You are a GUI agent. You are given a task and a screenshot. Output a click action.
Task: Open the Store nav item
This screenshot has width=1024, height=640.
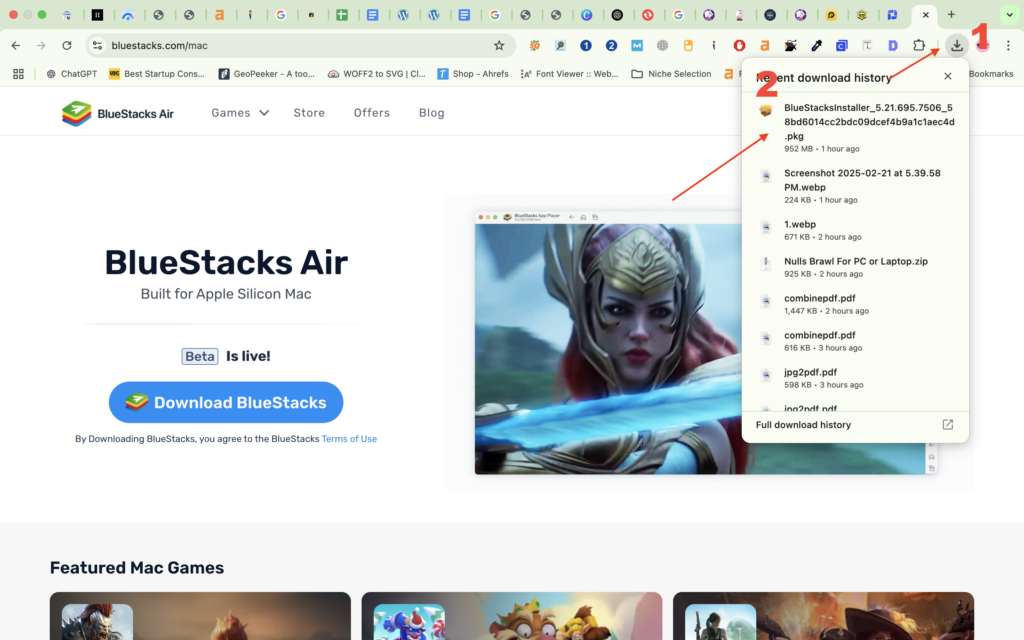tap(309, 113)
